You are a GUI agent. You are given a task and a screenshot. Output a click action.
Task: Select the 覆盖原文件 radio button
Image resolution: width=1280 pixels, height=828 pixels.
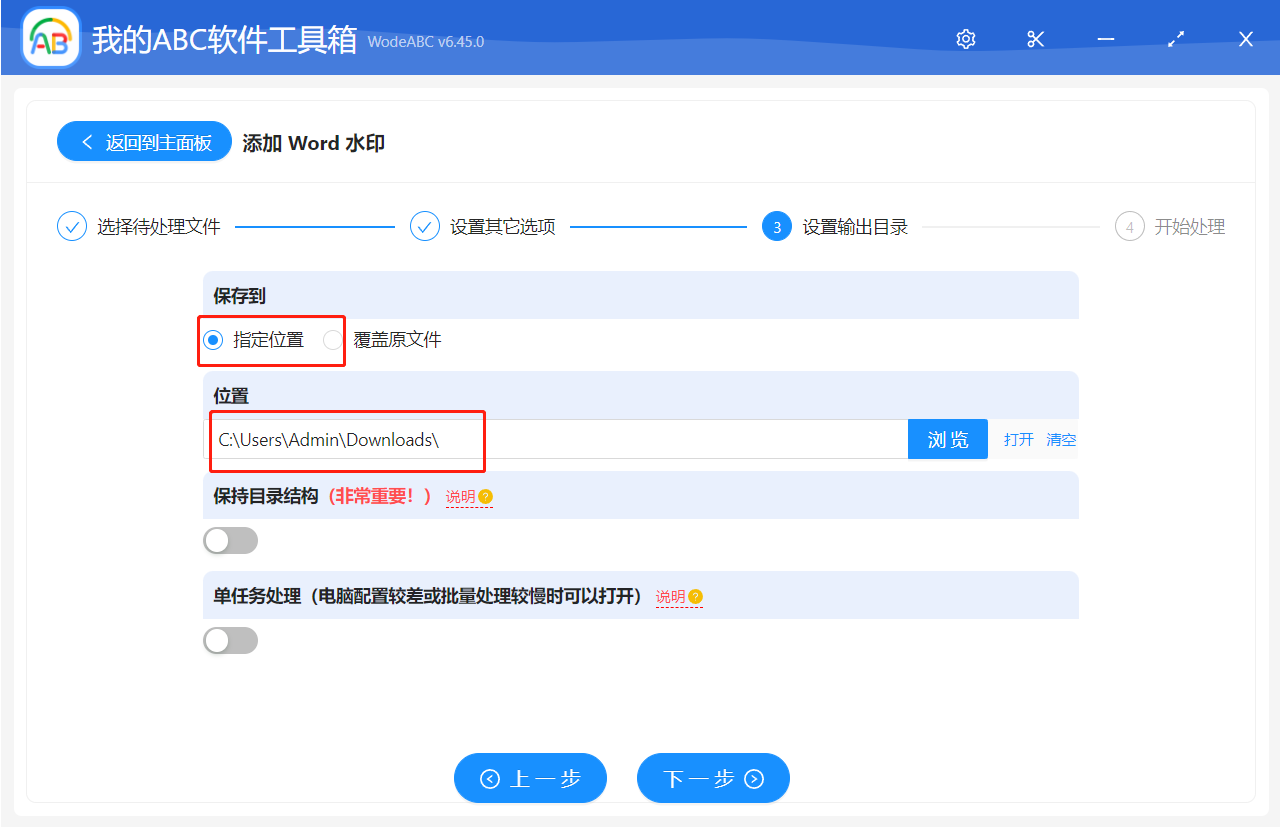(331, 340)
